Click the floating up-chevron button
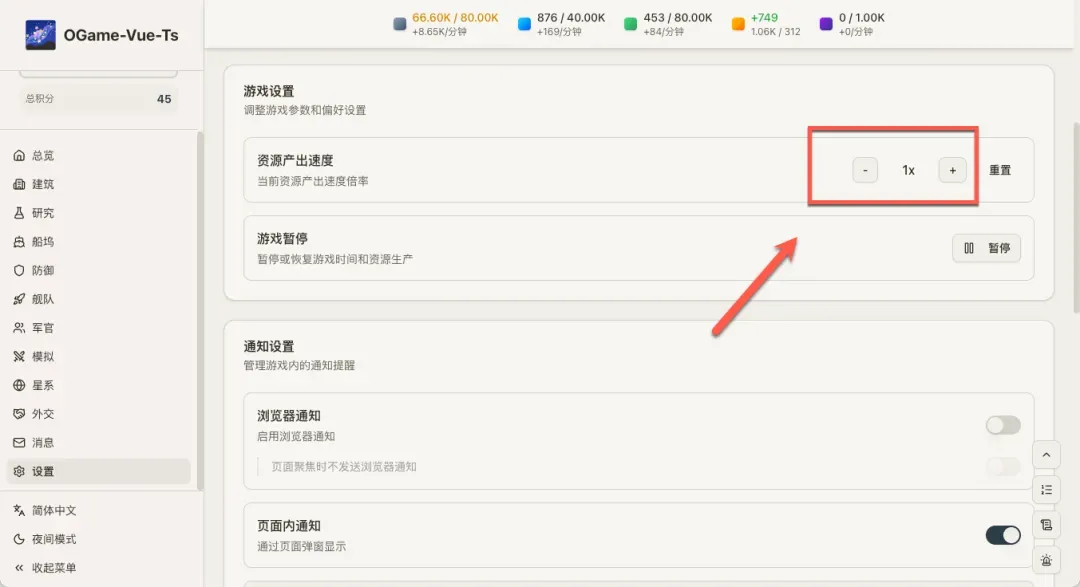The width and height of the screenshot is (1080, 587). pos(1046,454)
